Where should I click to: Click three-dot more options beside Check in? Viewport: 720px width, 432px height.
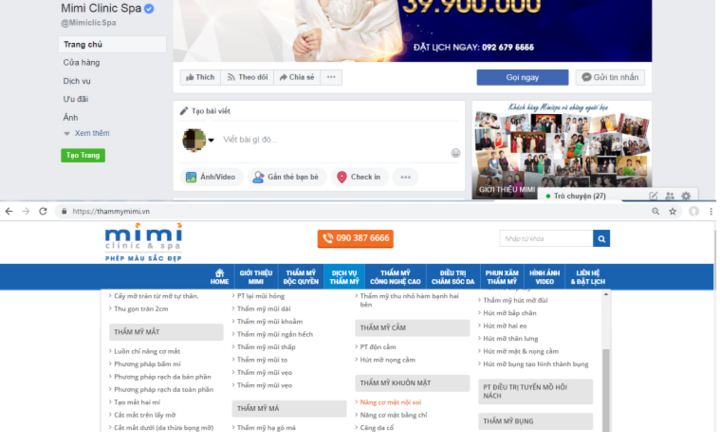pyautogui.click(x=405, y=177)
